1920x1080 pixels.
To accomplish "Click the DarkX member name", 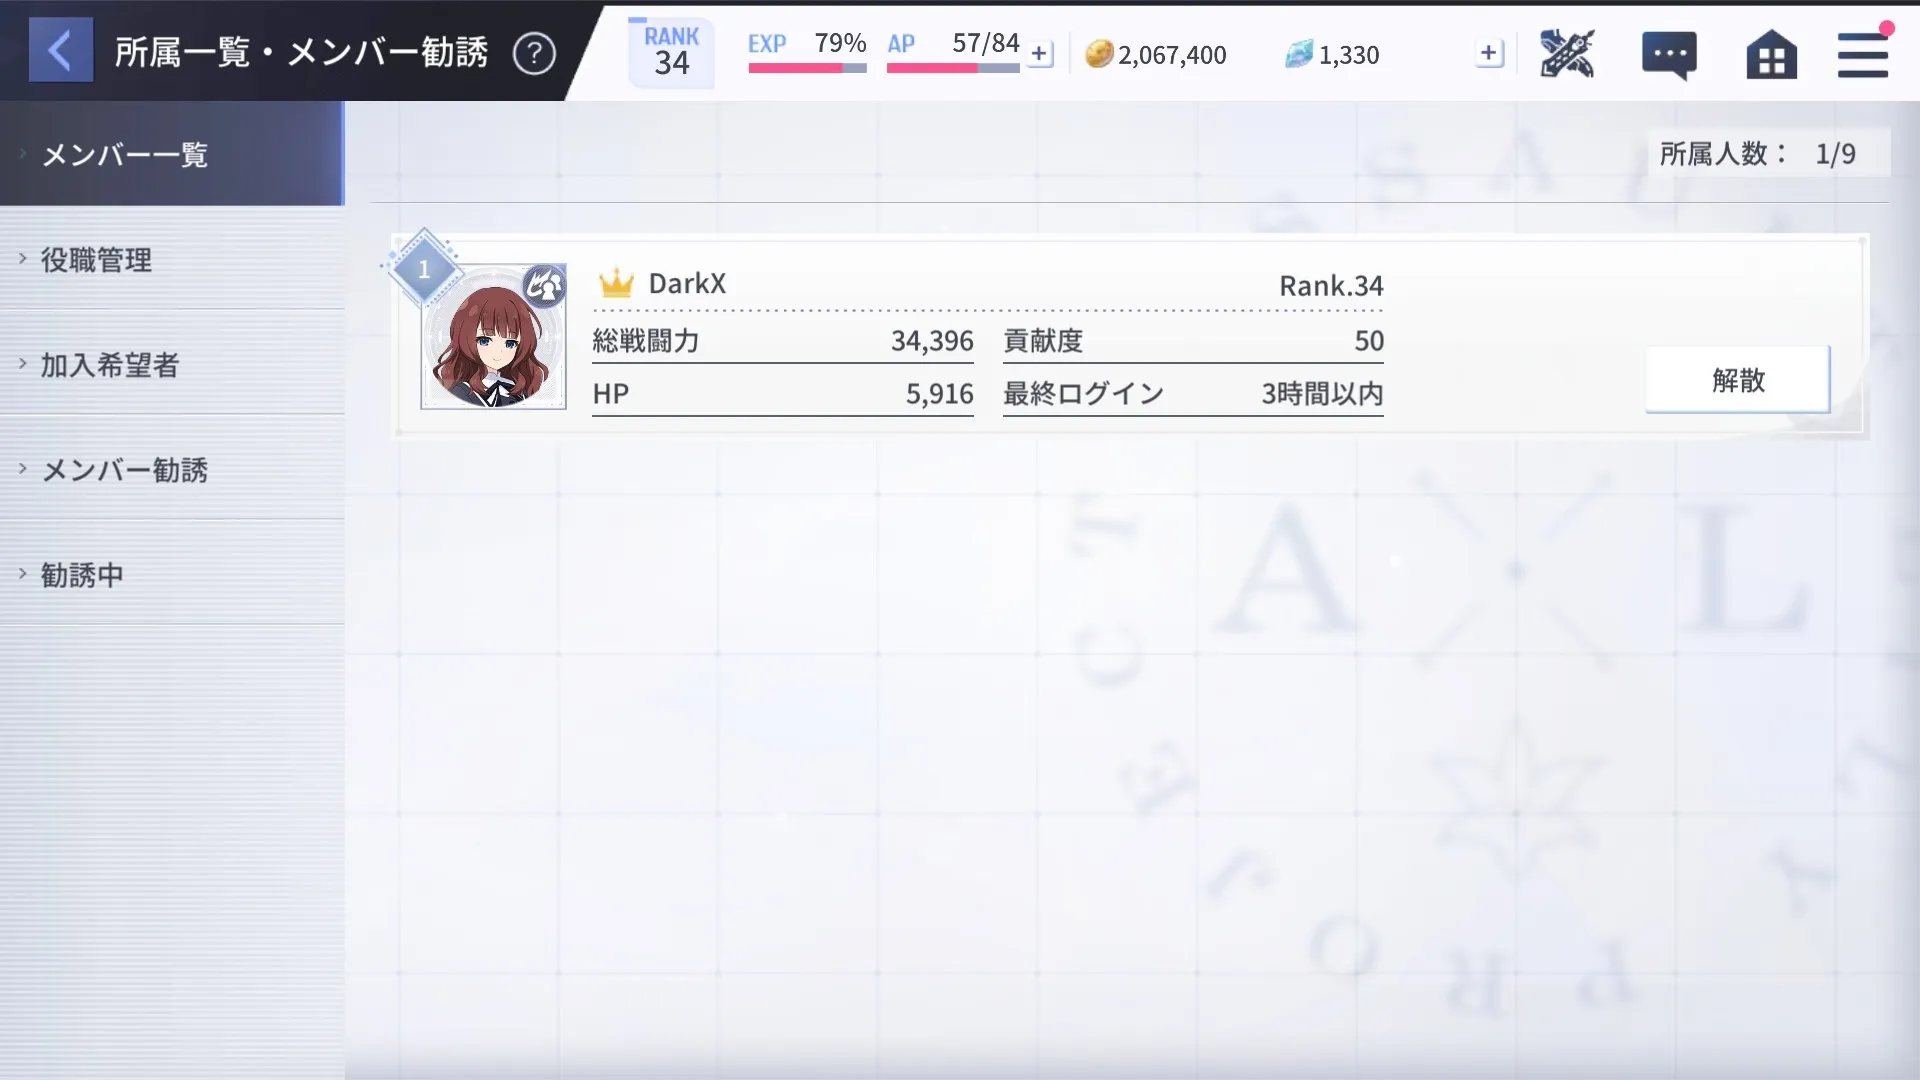I will [x=687, y=284].
